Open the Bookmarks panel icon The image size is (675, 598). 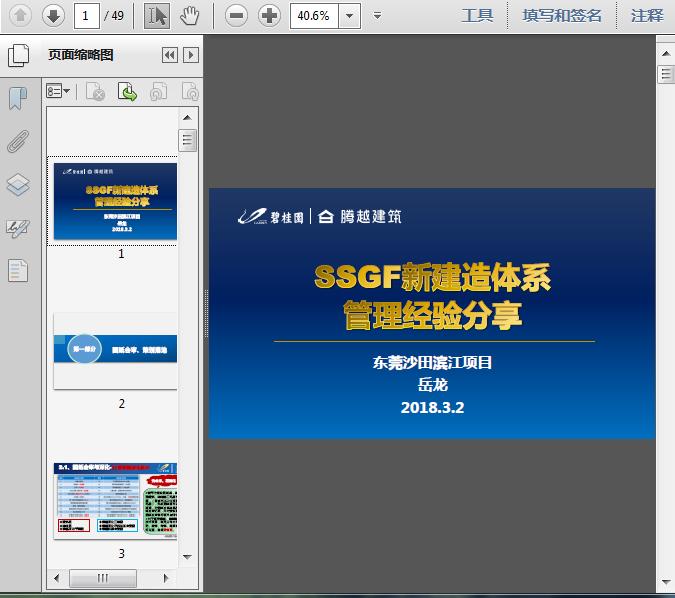coord(18,99)
